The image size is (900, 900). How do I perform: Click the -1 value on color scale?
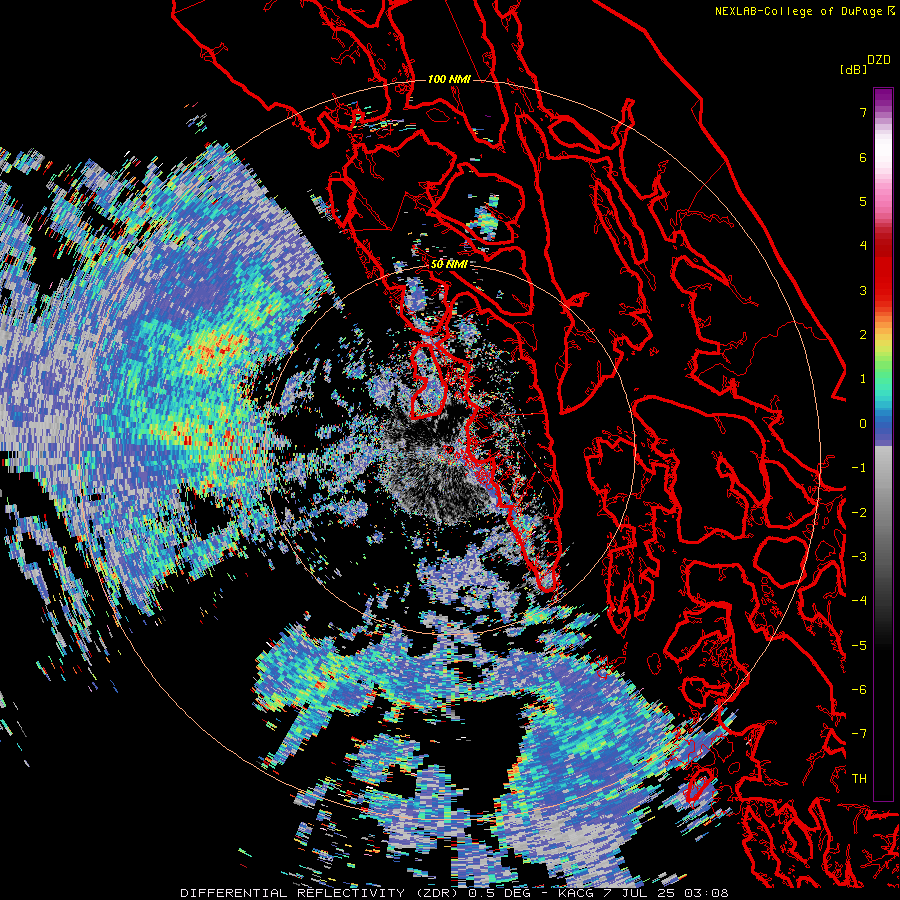click(859, 468)
